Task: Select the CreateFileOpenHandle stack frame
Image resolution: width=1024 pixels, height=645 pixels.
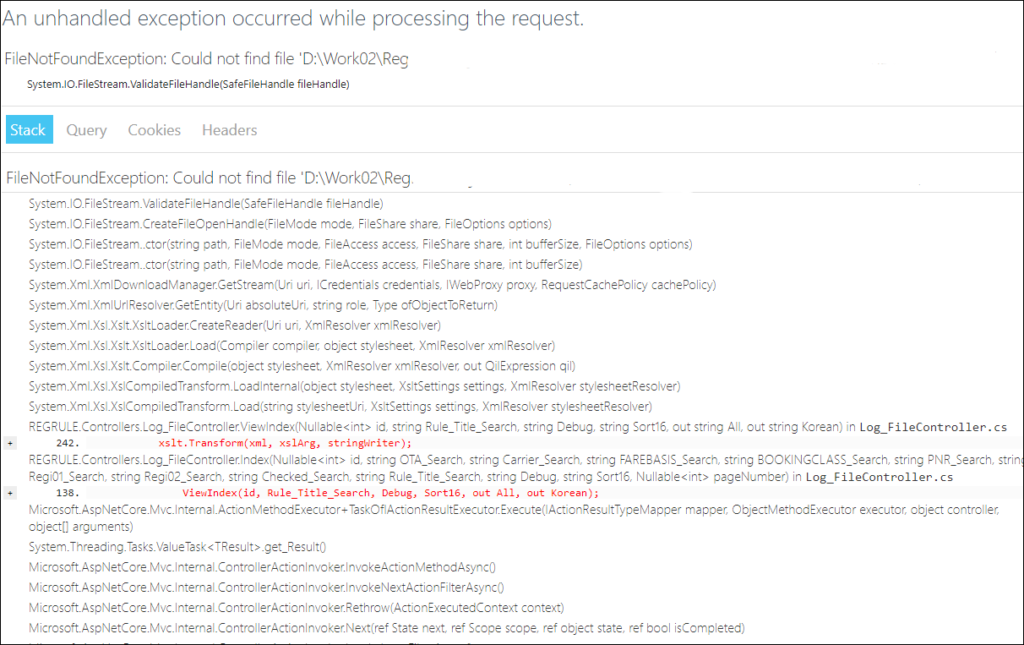Action: [x=290, y=223]
